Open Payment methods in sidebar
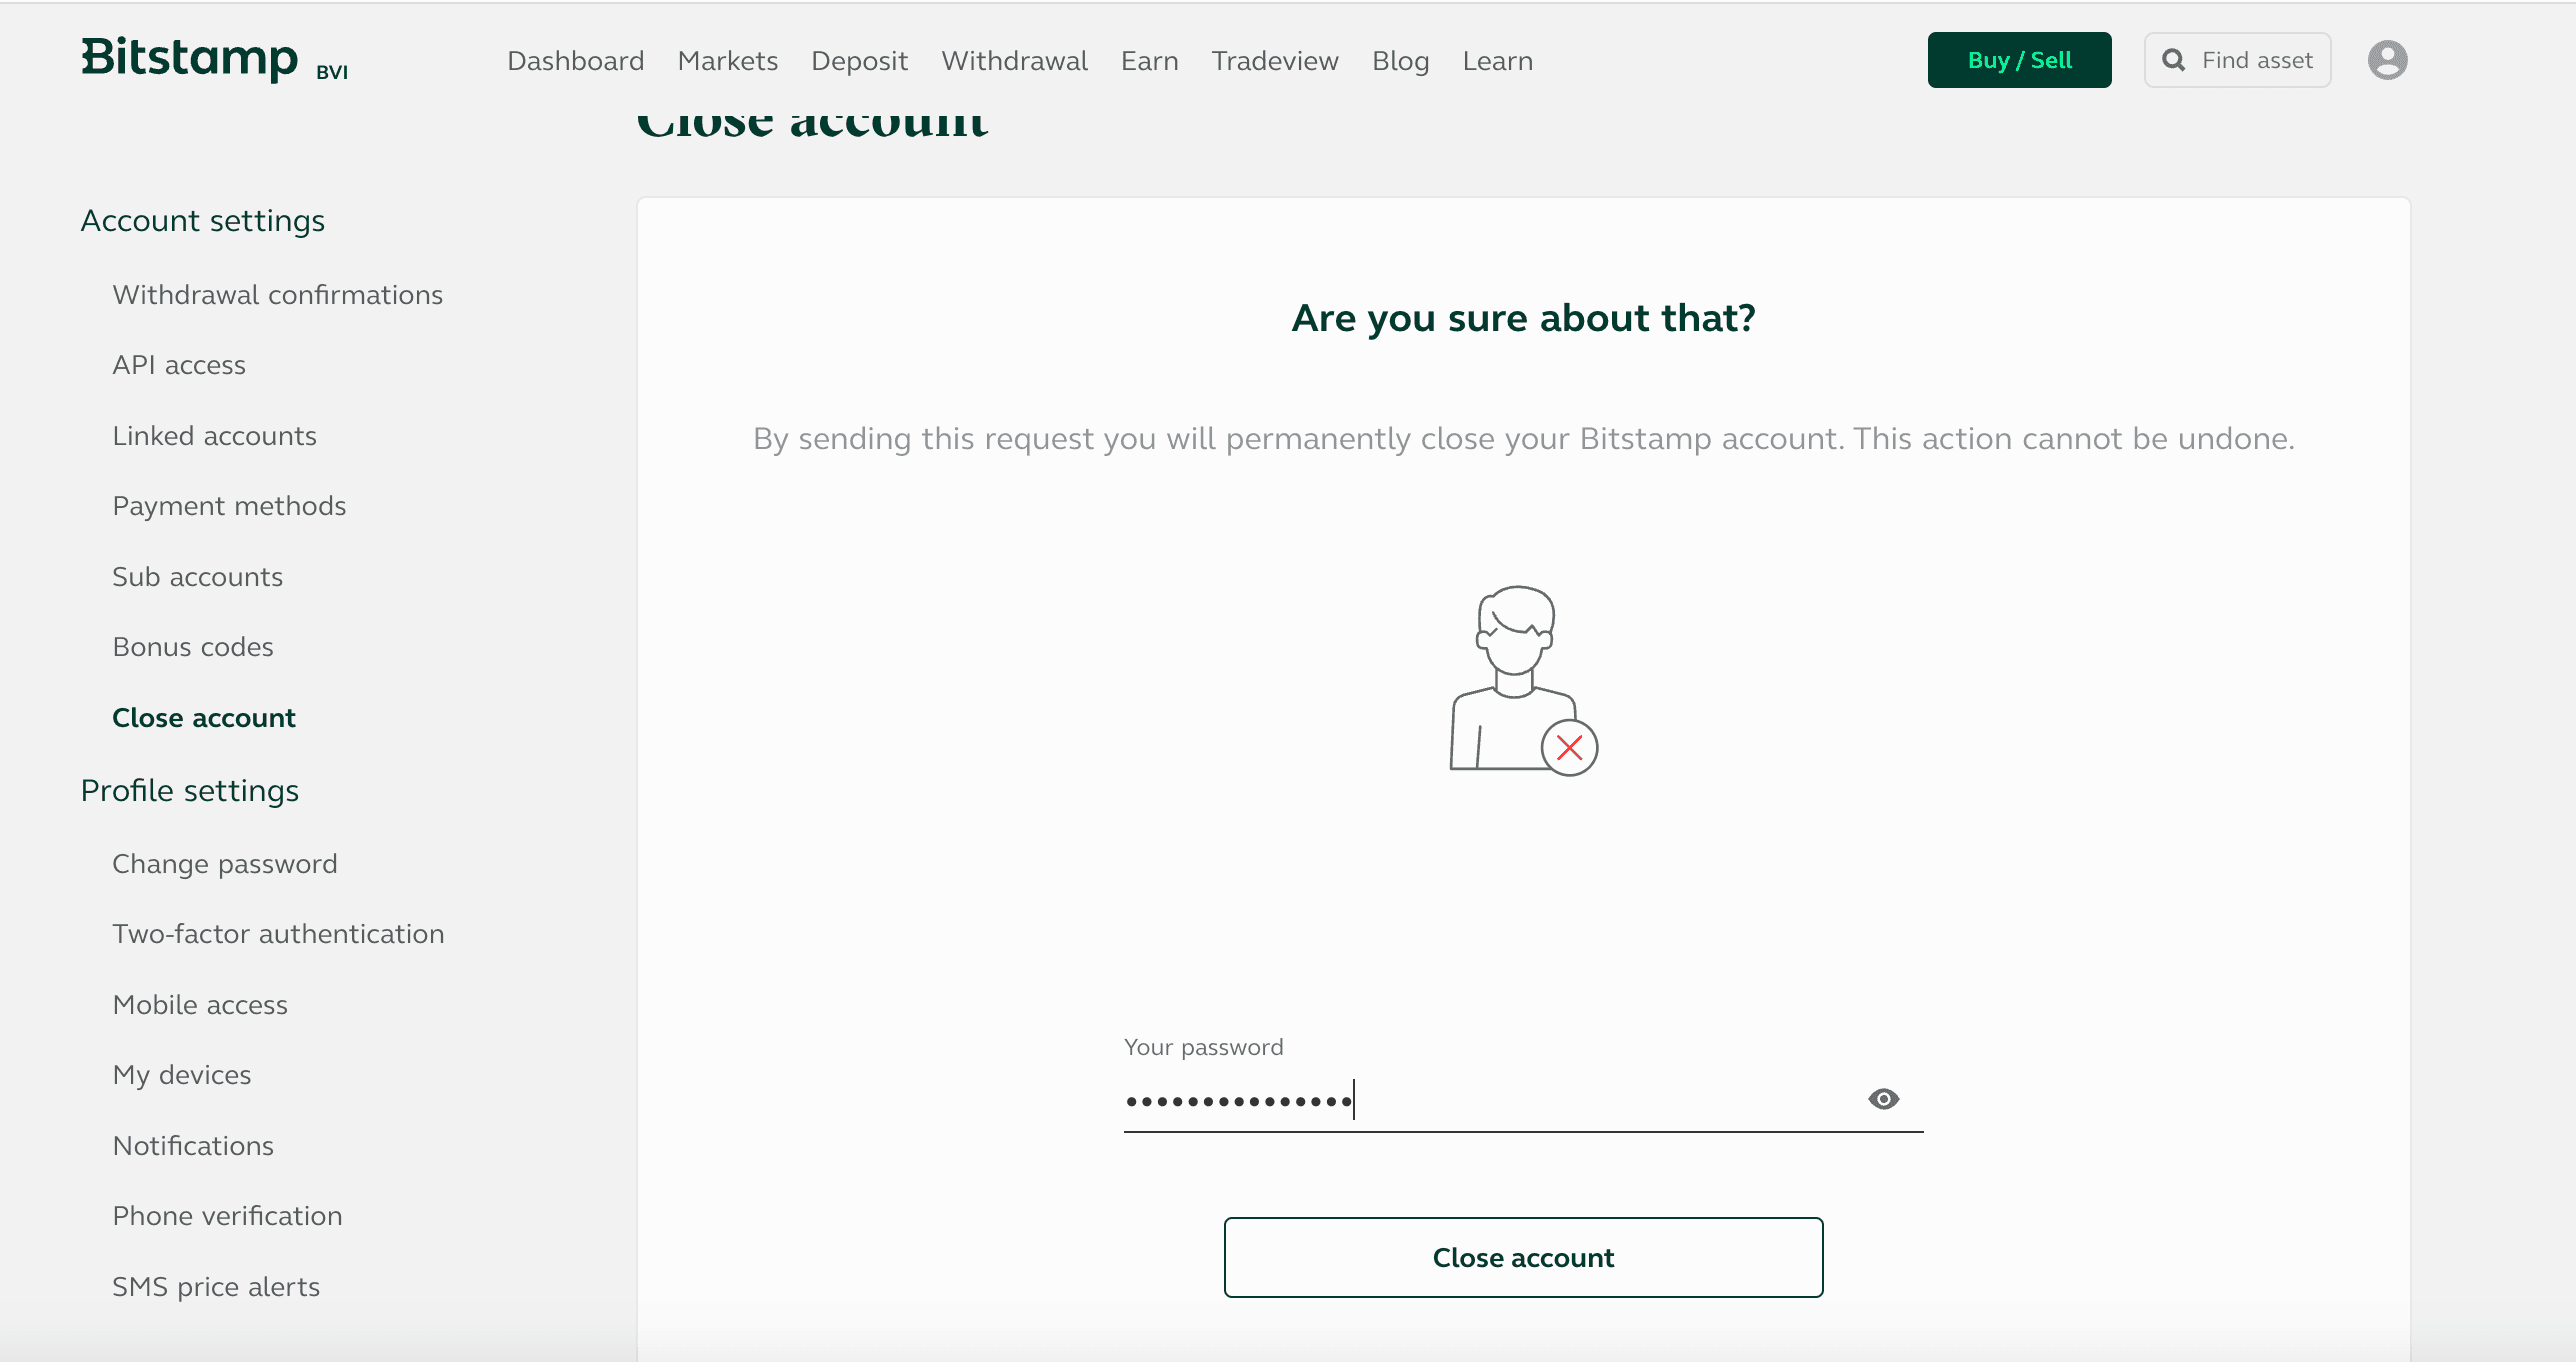Viewport: 2576px width, 1362px height. 229,506
